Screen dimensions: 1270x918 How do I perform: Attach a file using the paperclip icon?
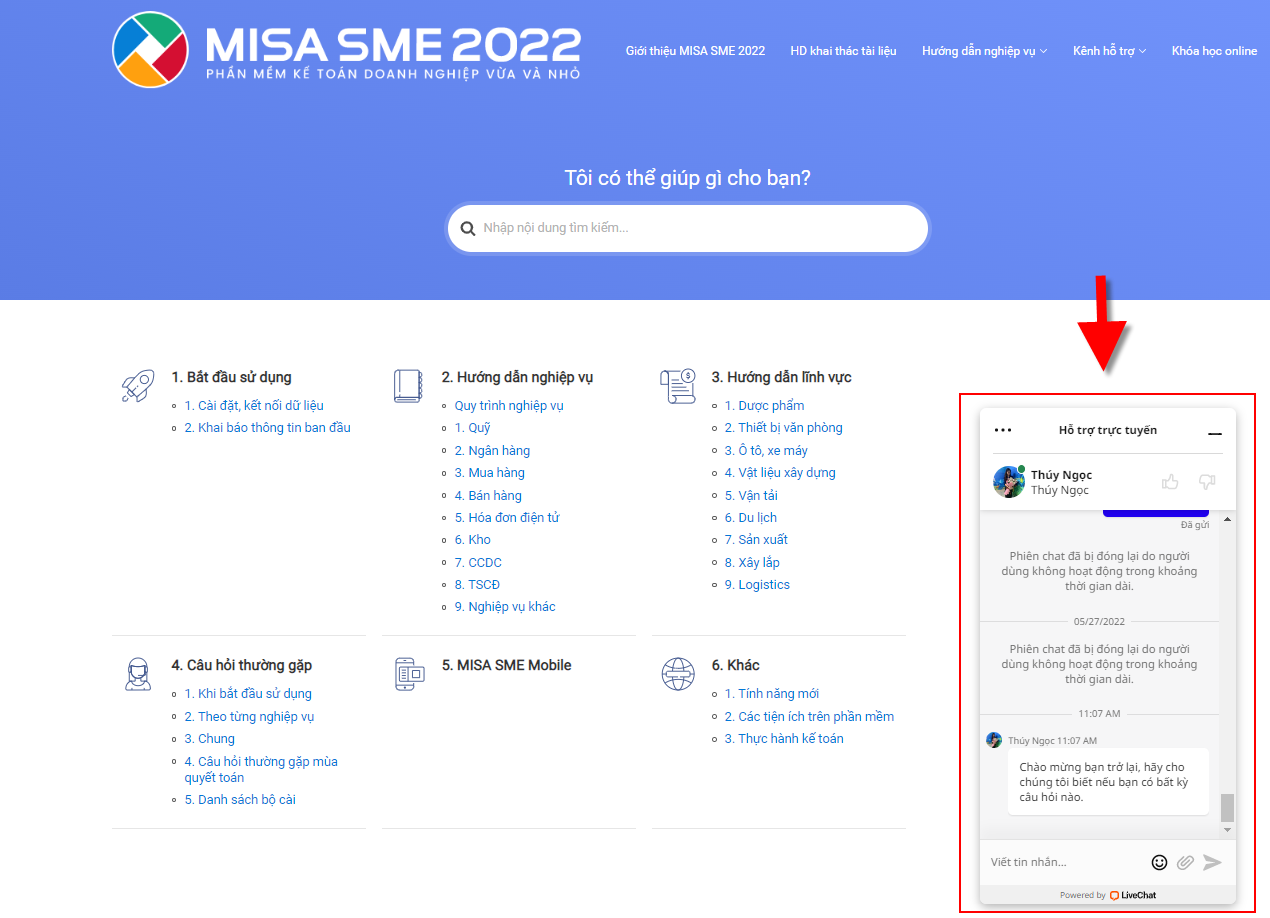point(1185,862)
